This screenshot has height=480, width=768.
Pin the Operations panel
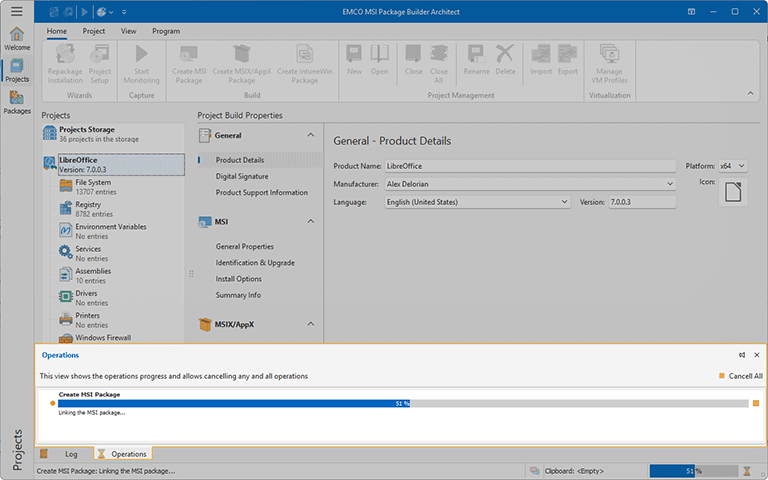point(741,355)
